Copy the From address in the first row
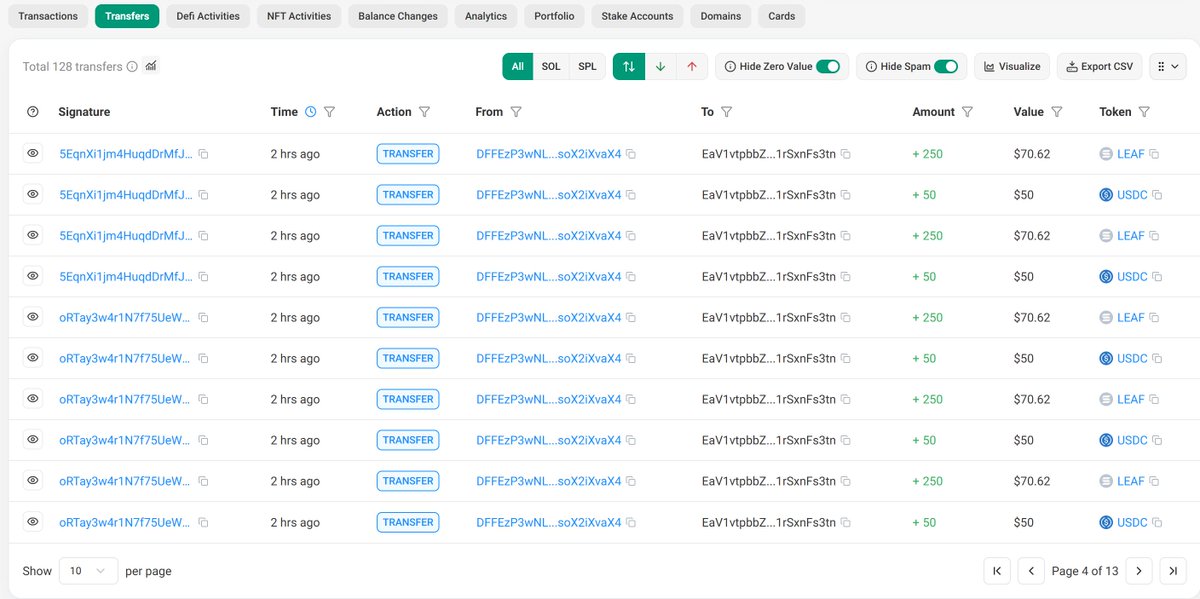The height and width of the screenshot is (599, 1200). 631,154
